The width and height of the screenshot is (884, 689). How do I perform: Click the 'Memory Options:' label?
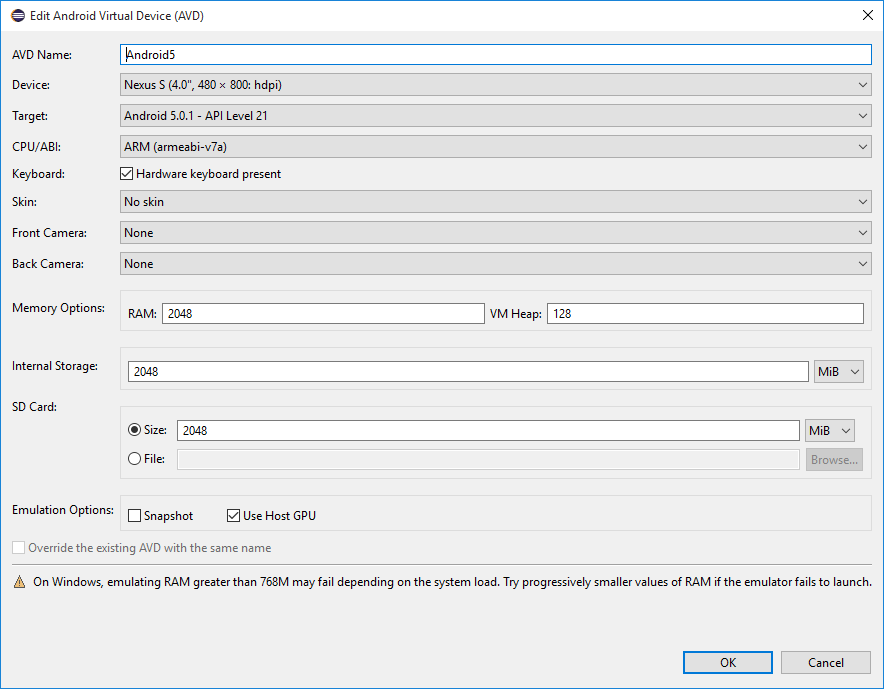(59, 308)
